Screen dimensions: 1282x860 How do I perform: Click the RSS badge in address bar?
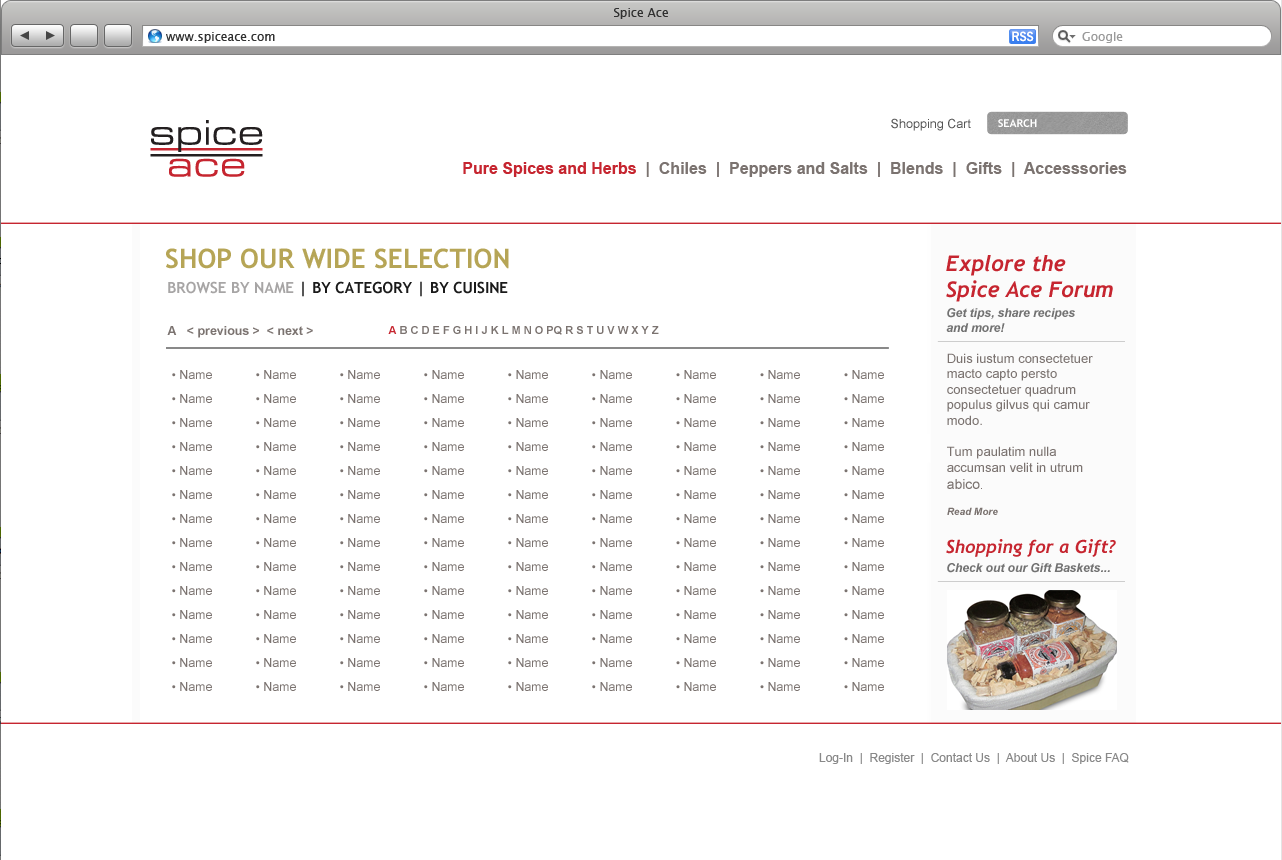click(x=1022, y=37)
